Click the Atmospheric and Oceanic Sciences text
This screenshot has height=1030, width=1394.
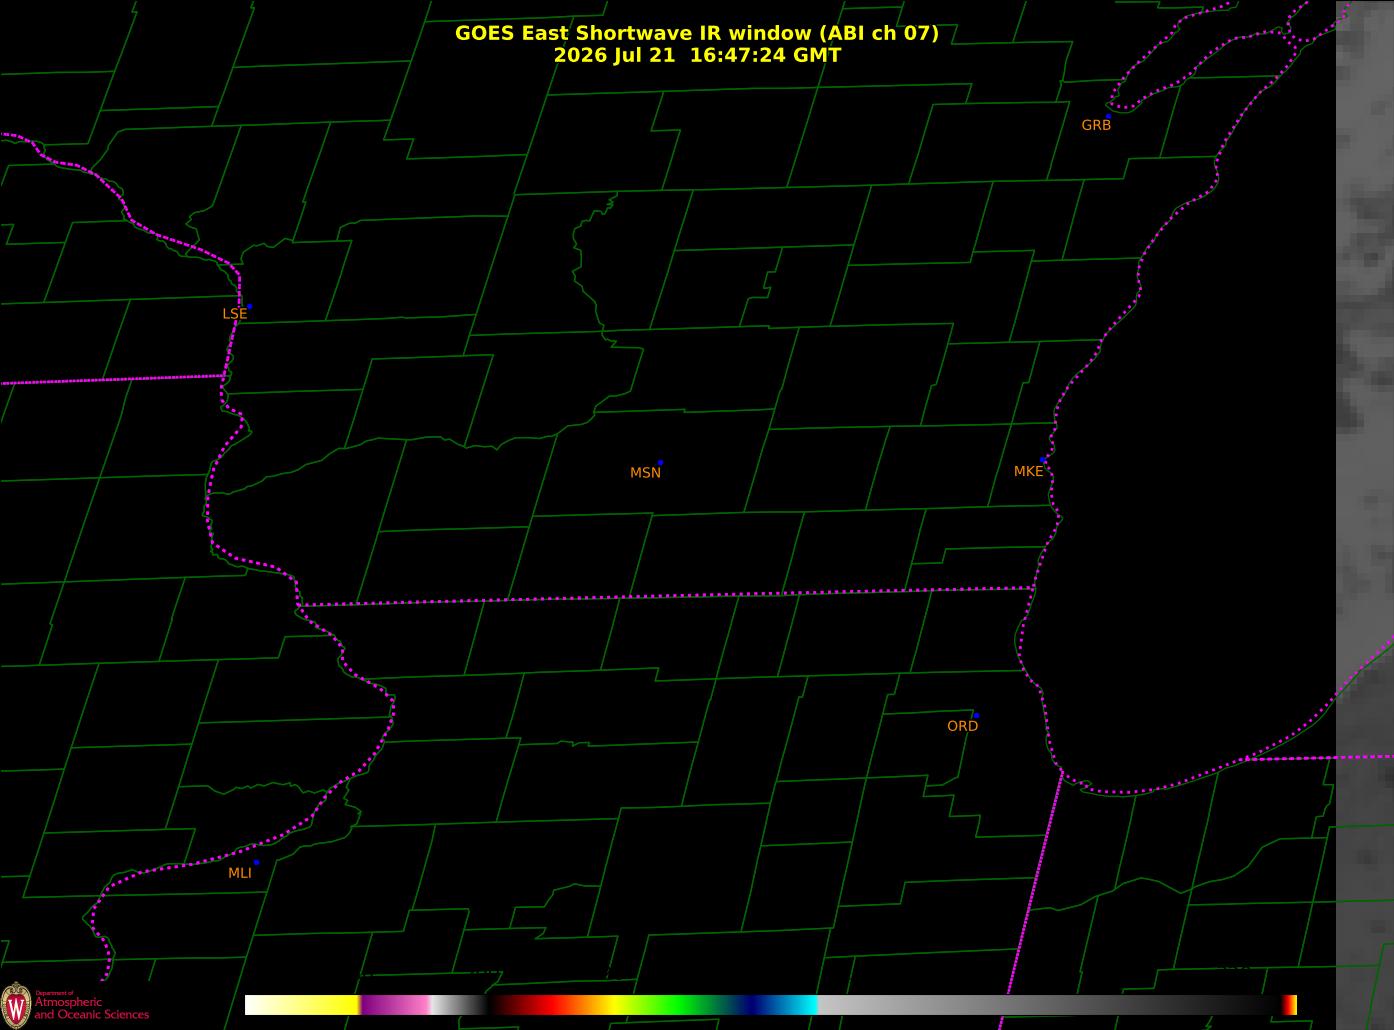[x=91, y=1008]
